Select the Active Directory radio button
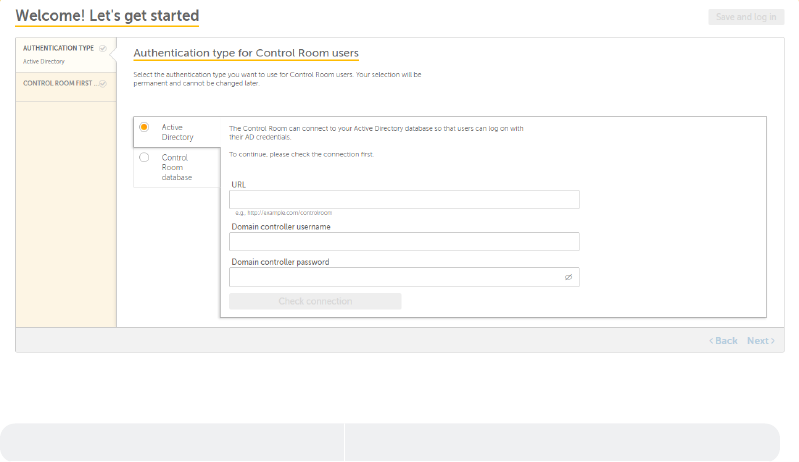 (x=144, y=127)
